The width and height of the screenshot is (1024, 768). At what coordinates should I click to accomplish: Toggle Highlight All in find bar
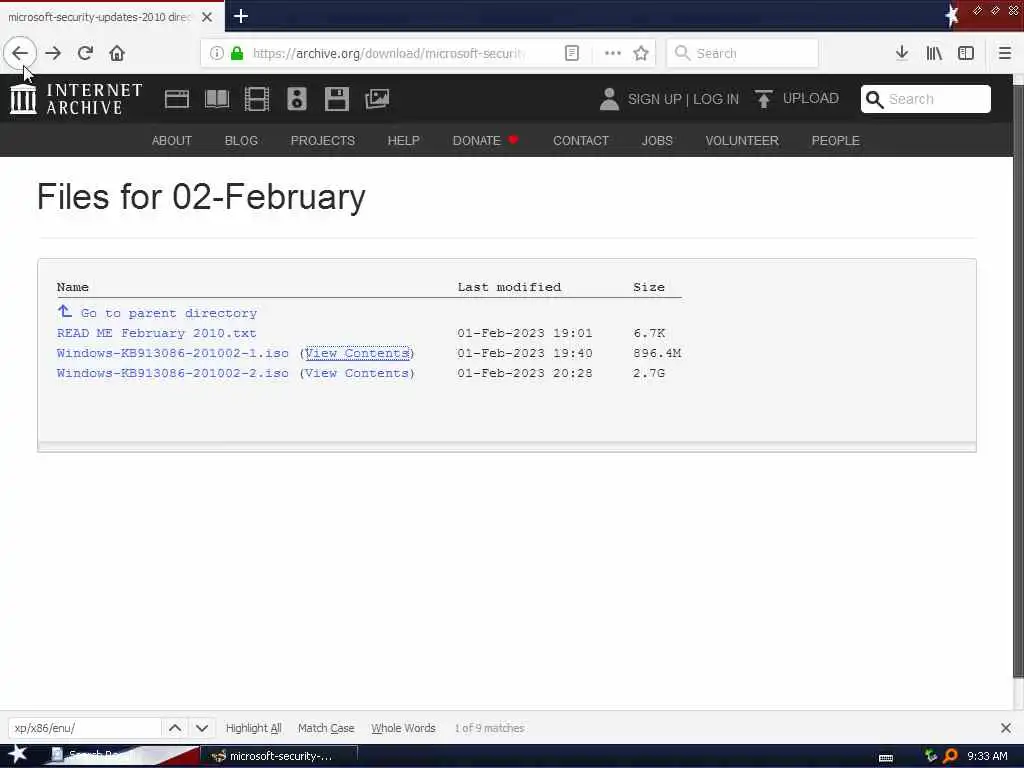click(x=253, y=728)
